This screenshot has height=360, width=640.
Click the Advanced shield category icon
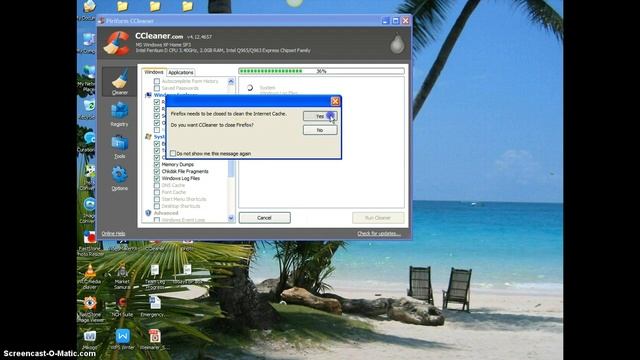coord(148,213)
